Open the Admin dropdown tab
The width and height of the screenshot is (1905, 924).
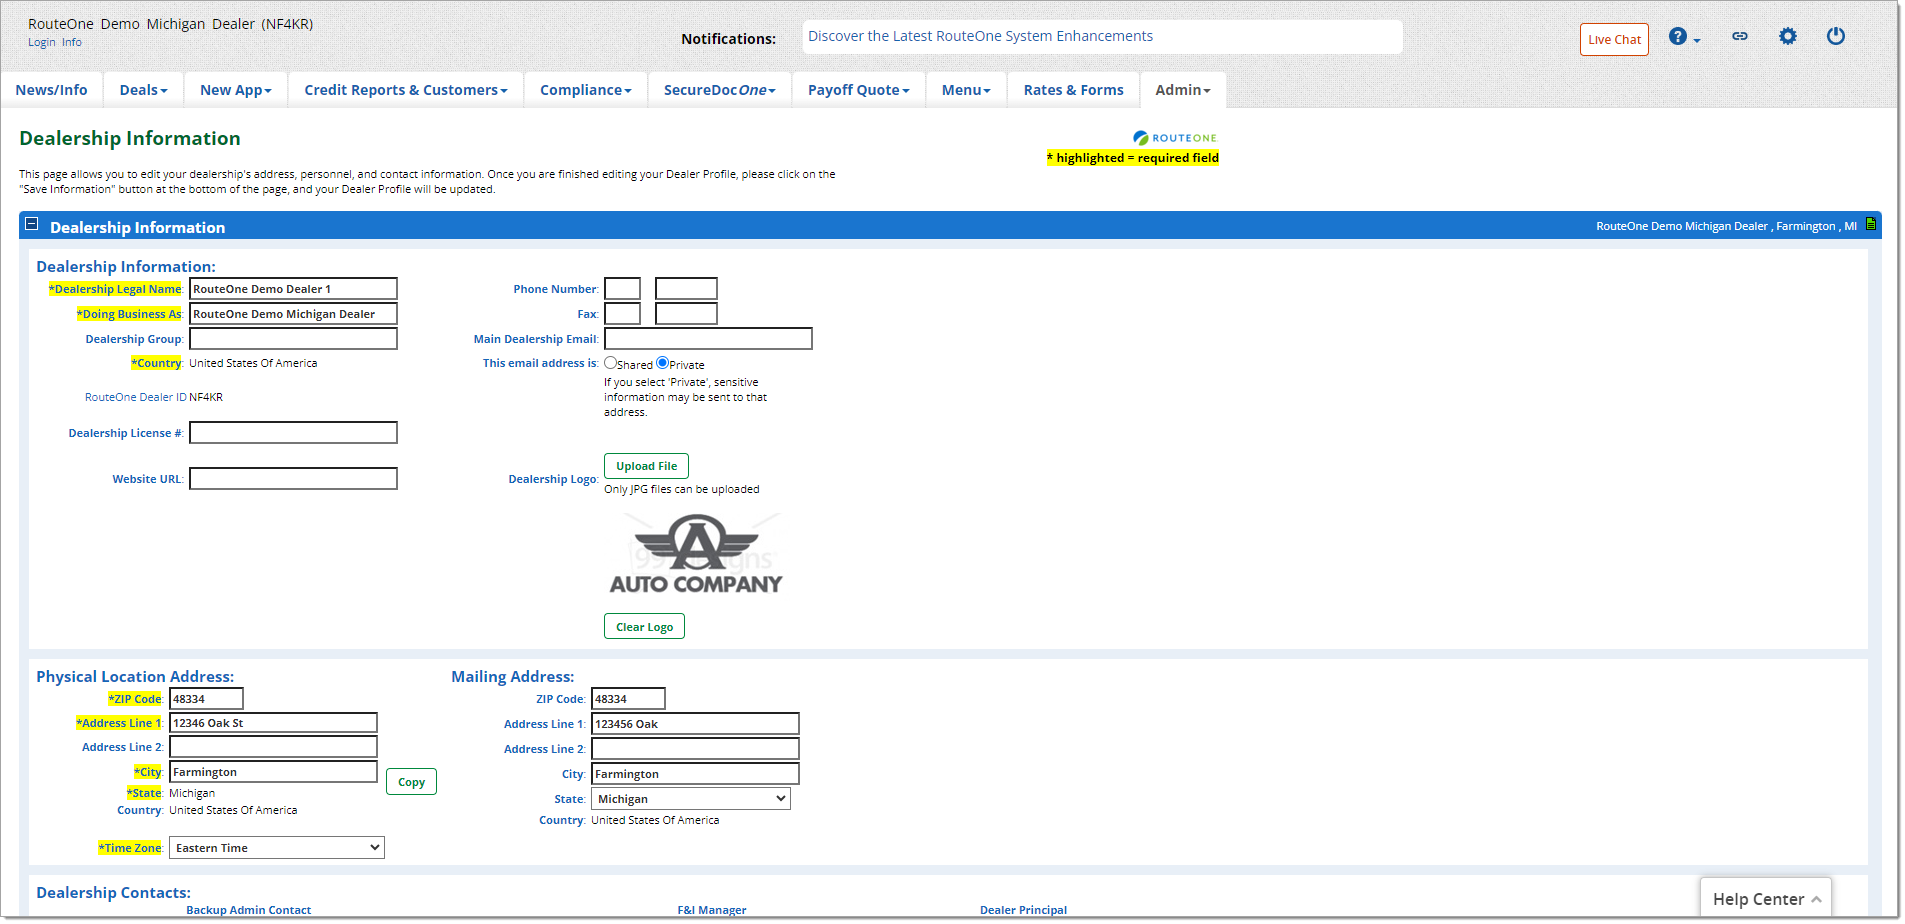(1183, 90)
